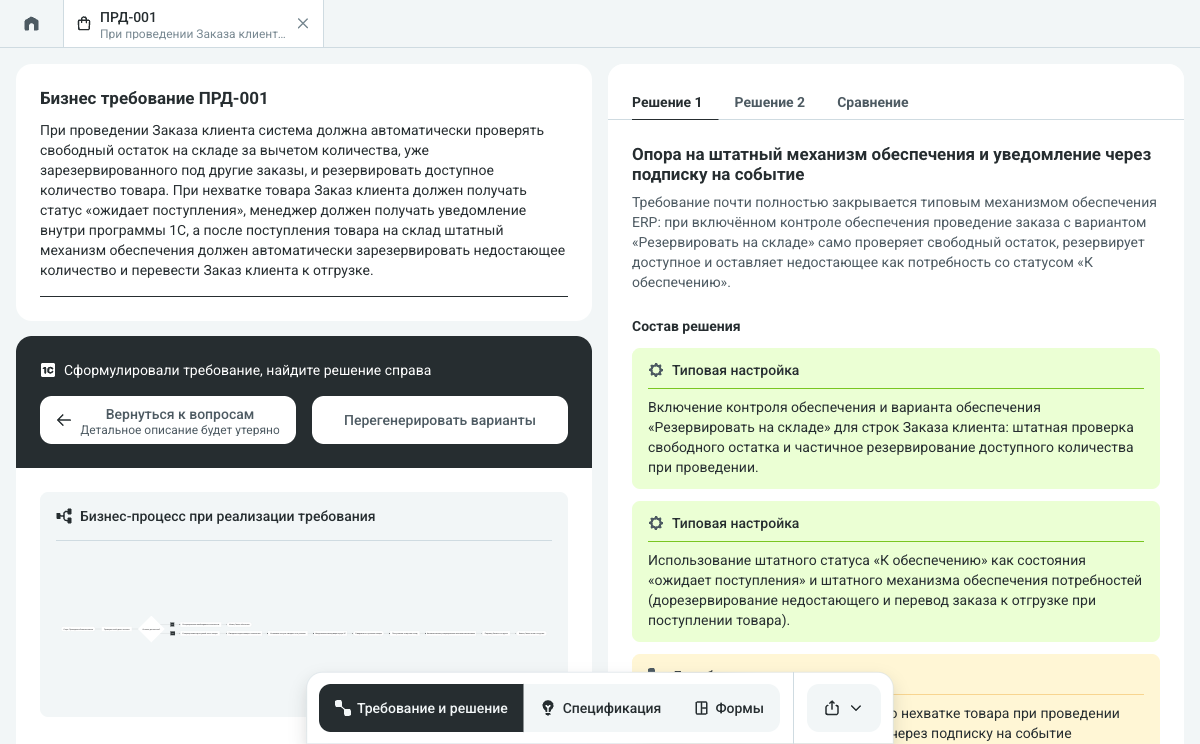Click text Бизнес-процесс при реализации требования
Image resolution: width=1200 pixels, height=744 pixels.
click(228, 516)
